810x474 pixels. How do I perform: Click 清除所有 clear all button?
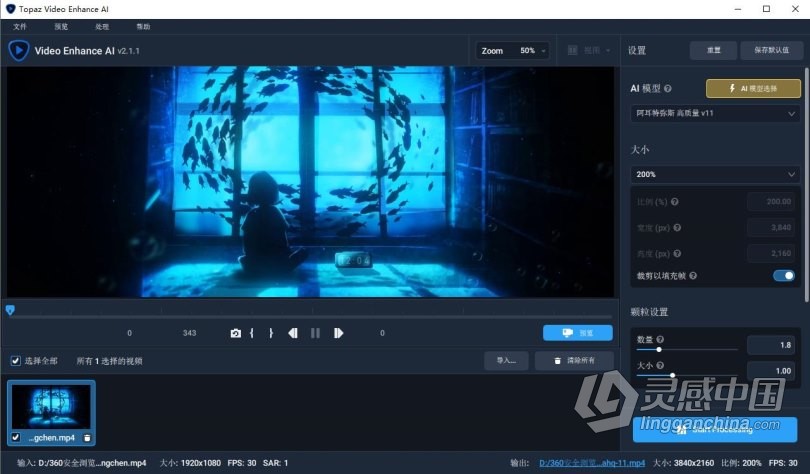coord(574,360)
